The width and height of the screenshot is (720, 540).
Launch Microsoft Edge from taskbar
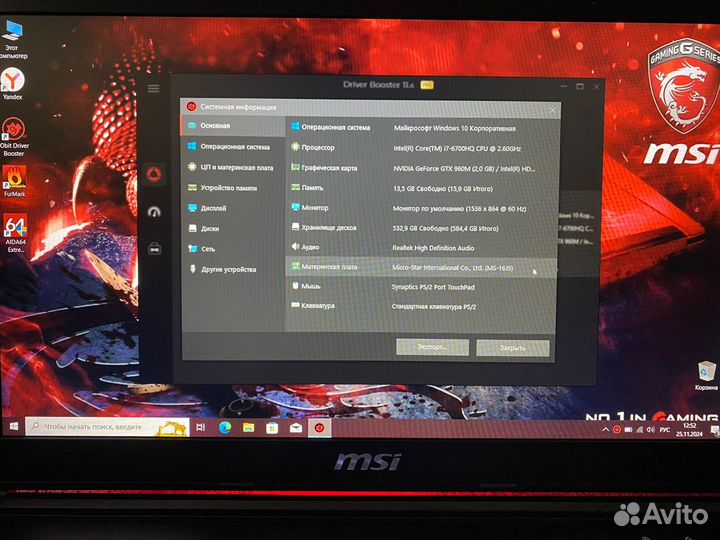[225, 428]
